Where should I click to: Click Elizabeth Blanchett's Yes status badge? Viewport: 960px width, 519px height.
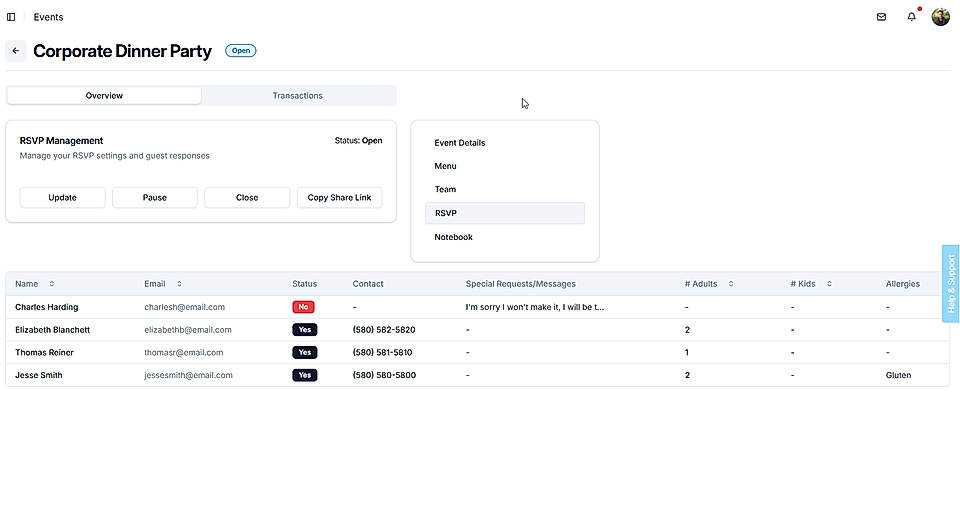coord(304,330)
